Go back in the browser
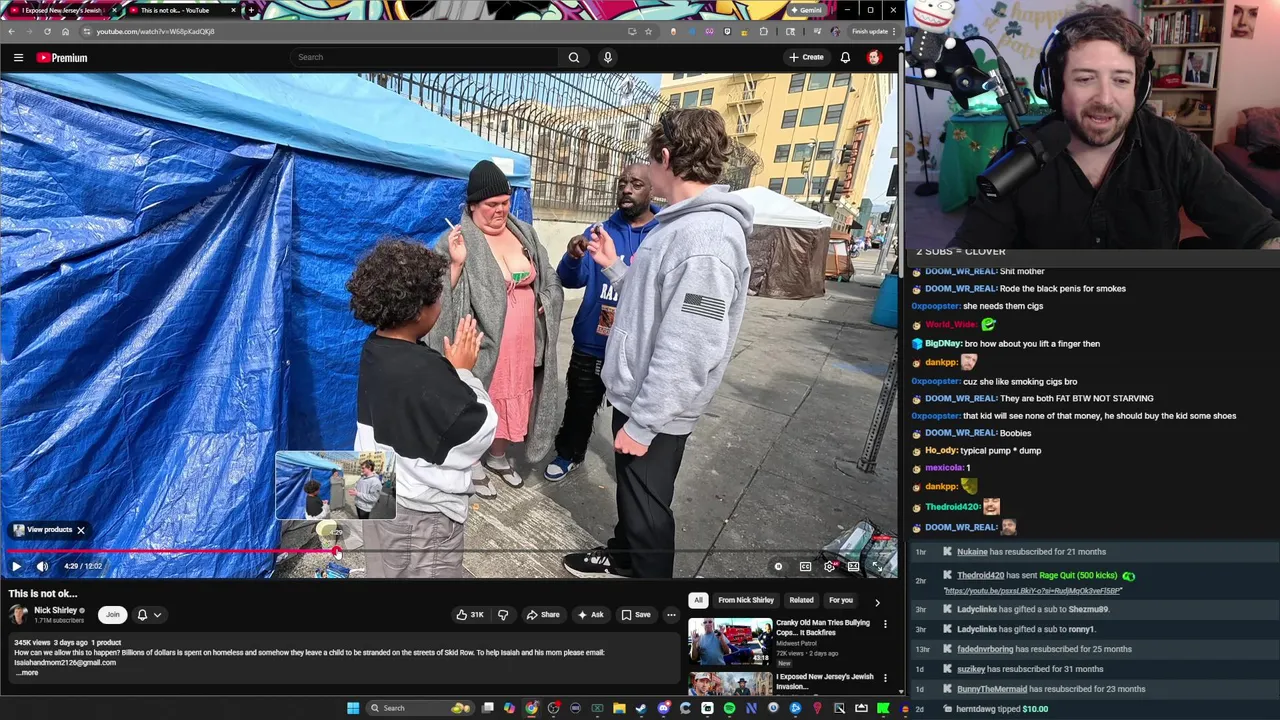This screenshot has width=1280, height=720. point(11,31)
